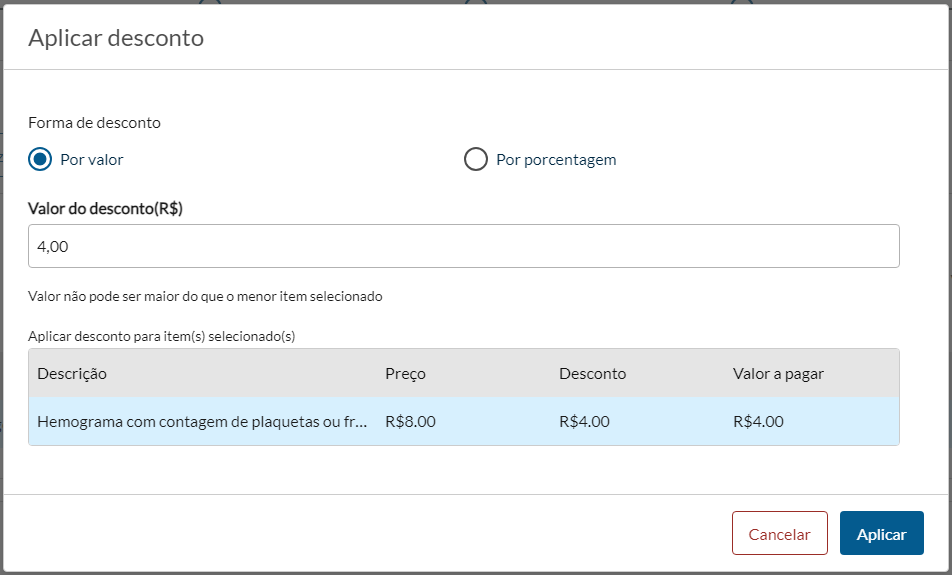
Task: Click the R$8.00 price cell
Action: click(x=410, y=422)
